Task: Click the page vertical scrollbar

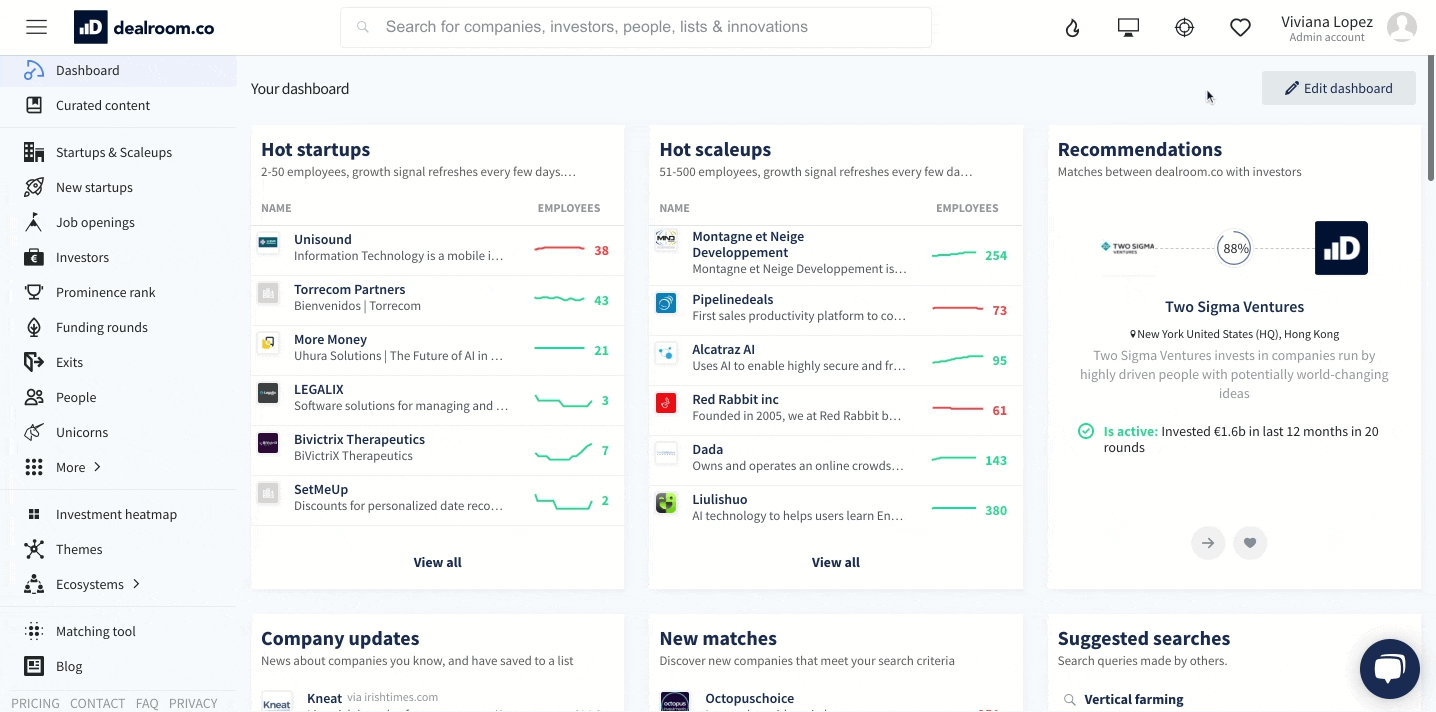Action: coord(1431,120)
